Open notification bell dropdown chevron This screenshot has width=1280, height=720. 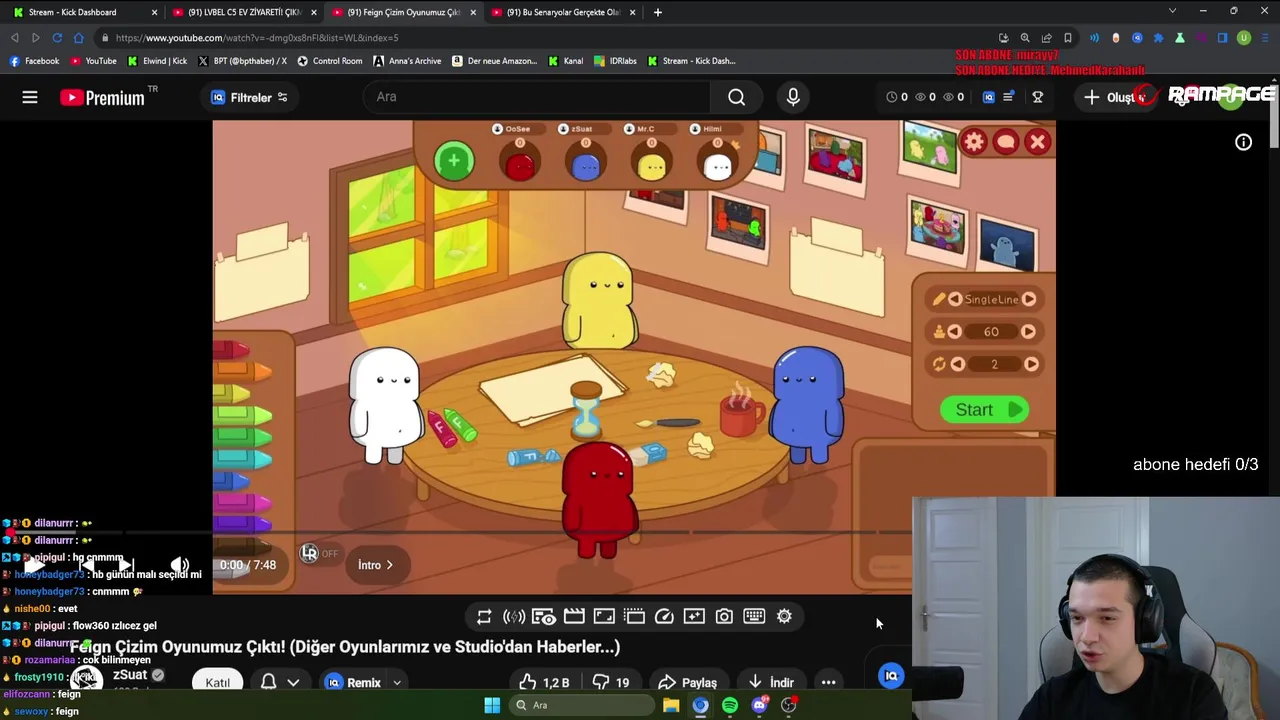click(x=293, y=682)
